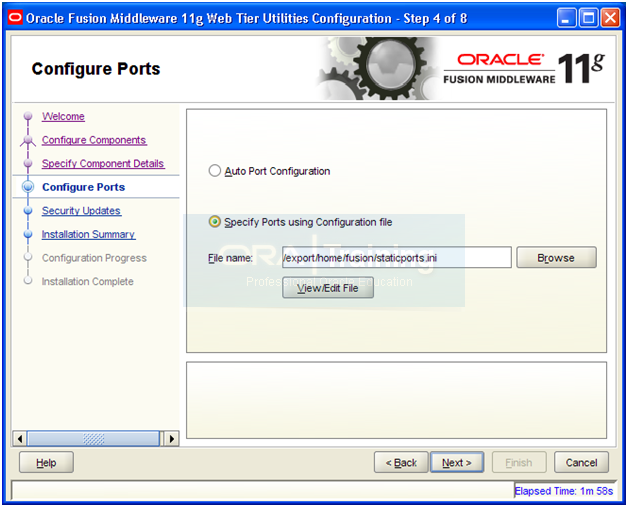Click the Welcome step bullet icon
The width and height of the screenshot is (628, 507).
tap(28, 116)
